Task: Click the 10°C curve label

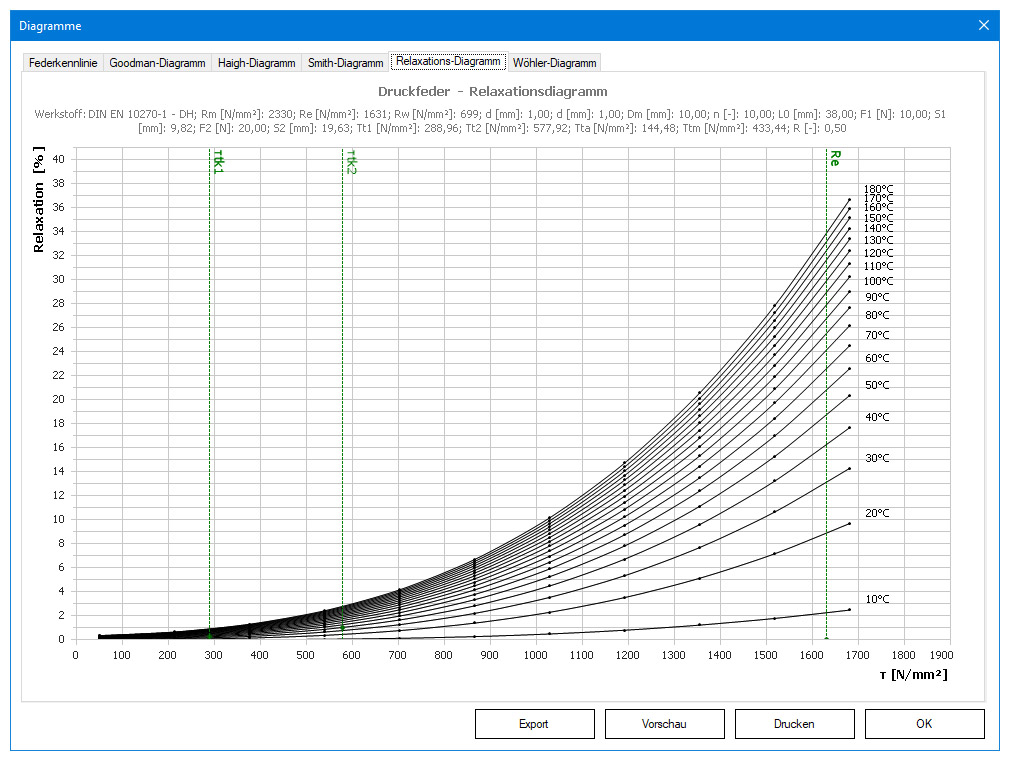Action: [x=877, y=600]
